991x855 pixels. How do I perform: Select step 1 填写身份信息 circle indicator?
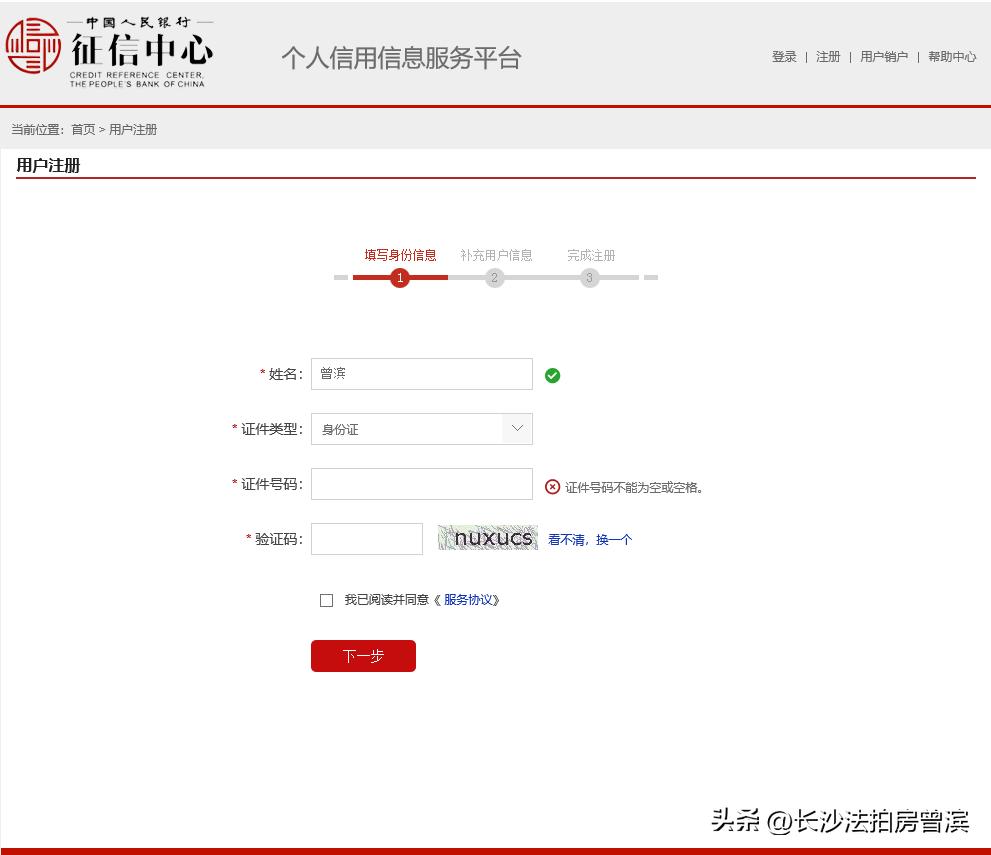399,277
